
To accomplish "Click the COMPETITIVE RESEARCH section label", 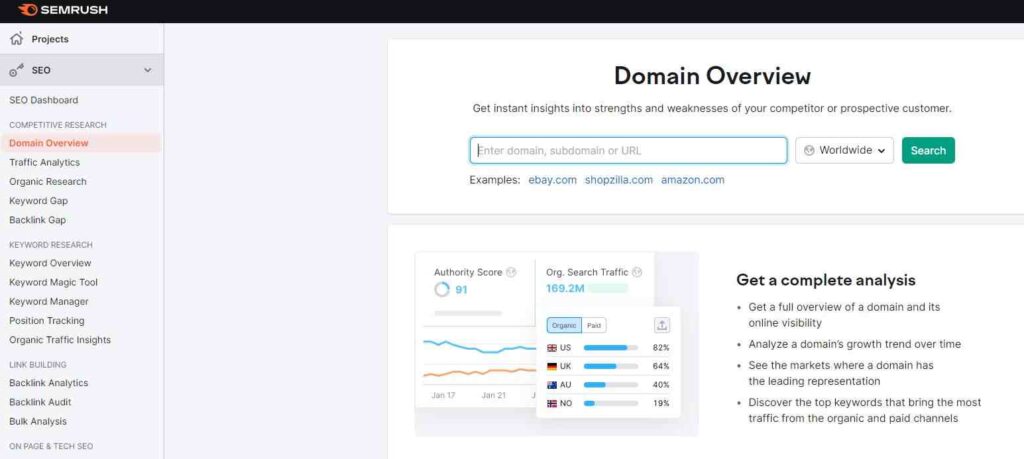I will [x=57, y=125].
